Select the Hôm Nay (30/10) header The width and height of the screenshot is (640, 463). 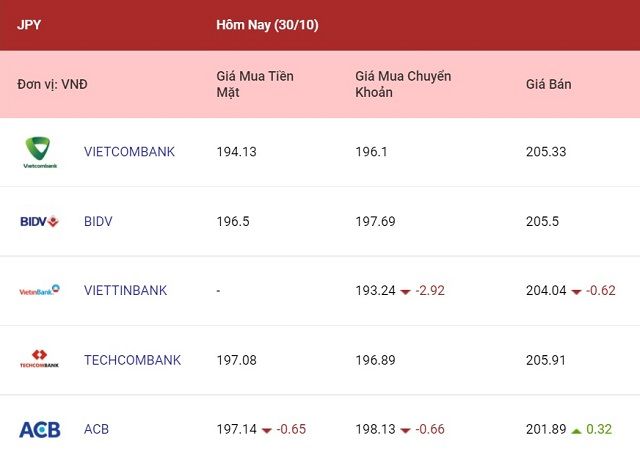[267, 25]
